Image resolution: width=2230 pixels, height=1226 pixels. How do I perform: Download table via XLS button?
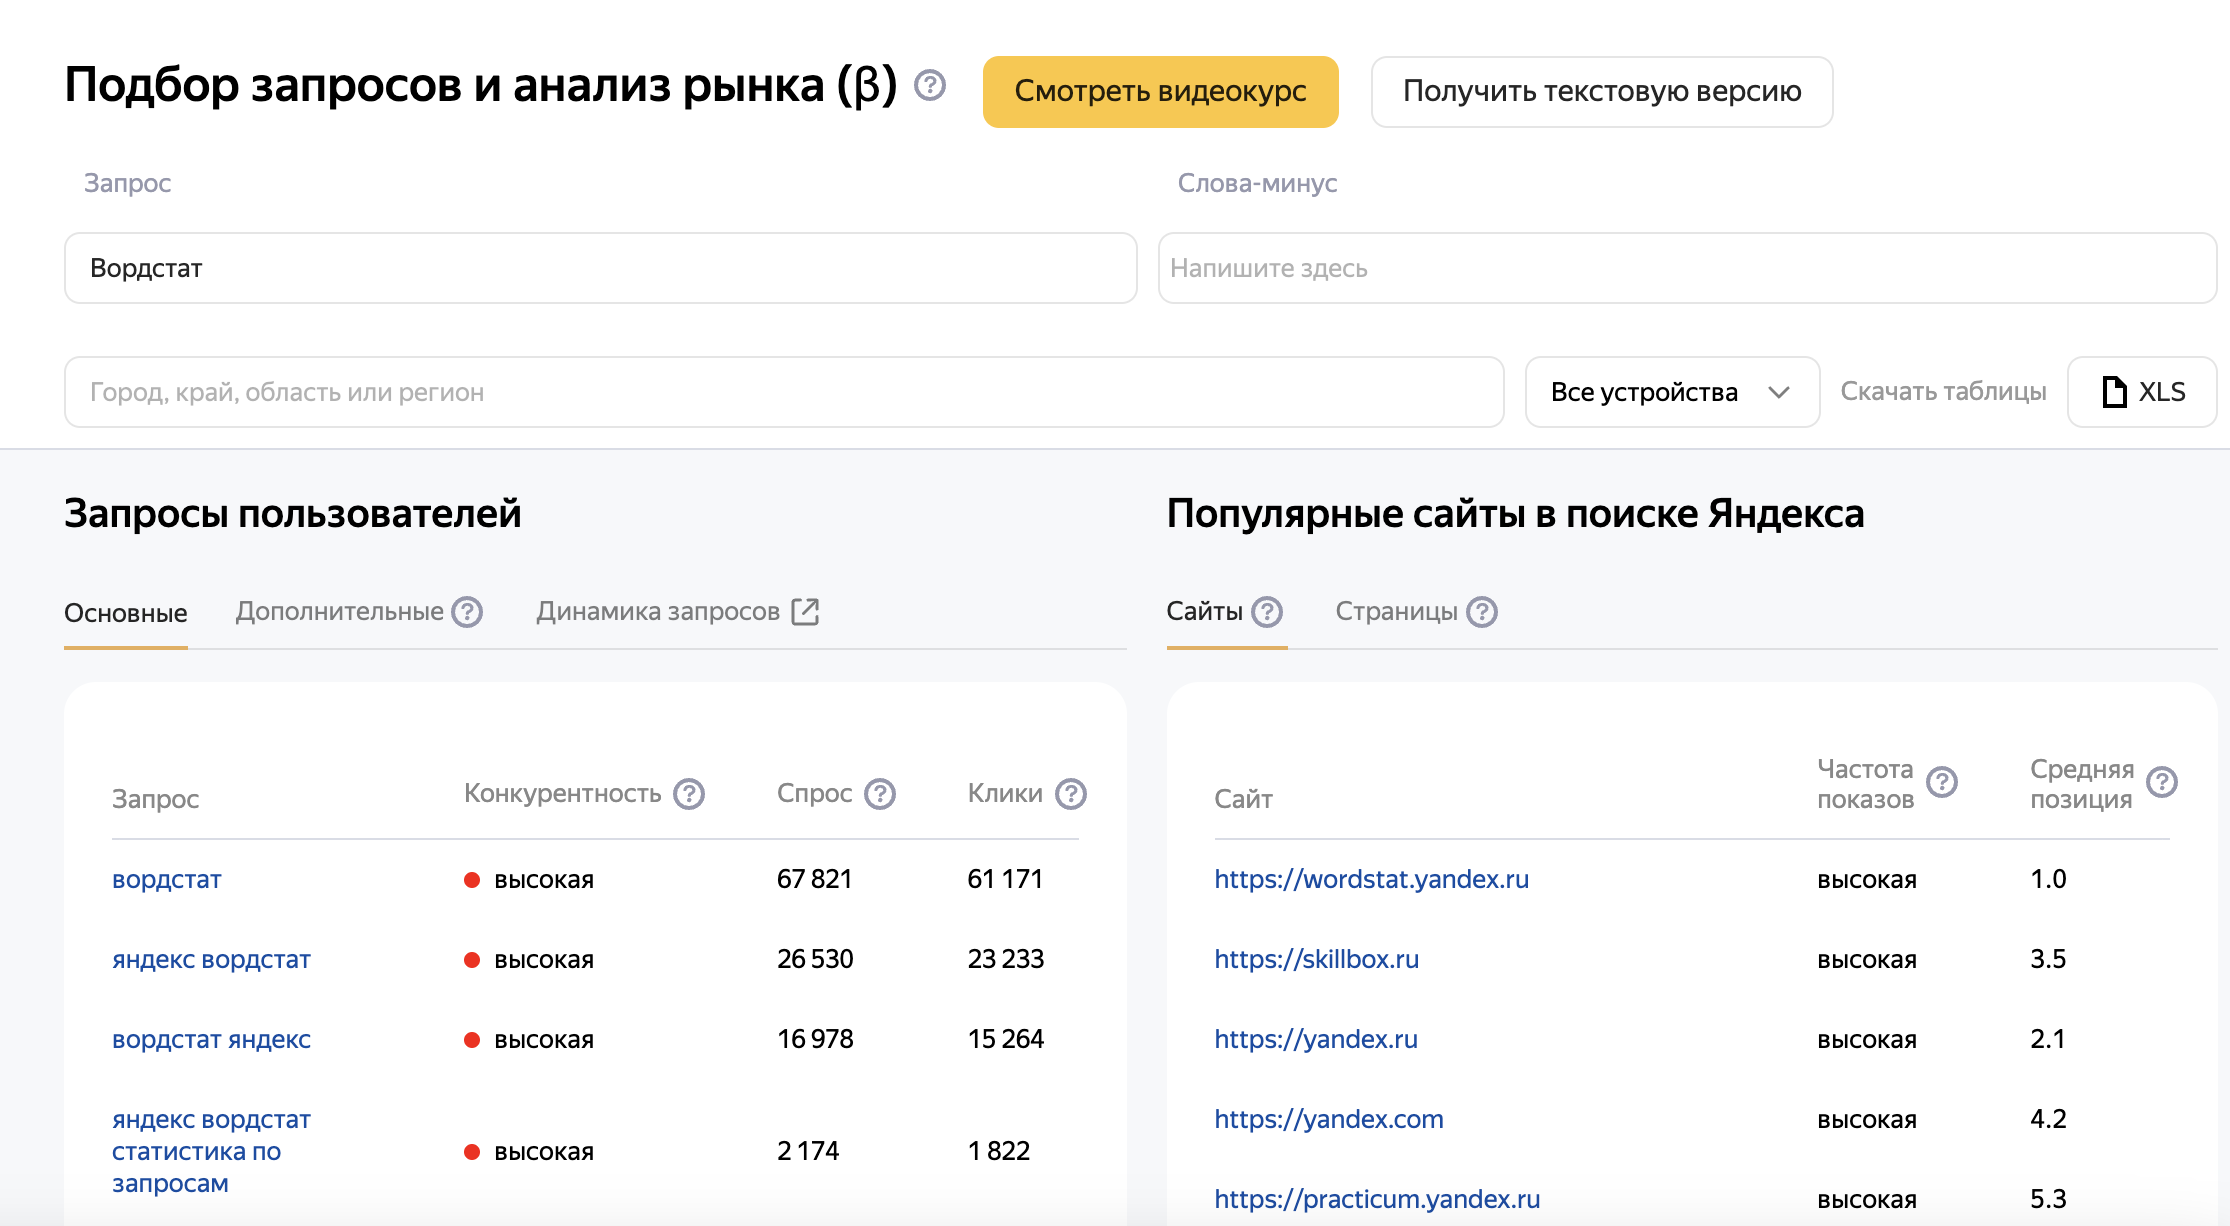pos(2142,392)
